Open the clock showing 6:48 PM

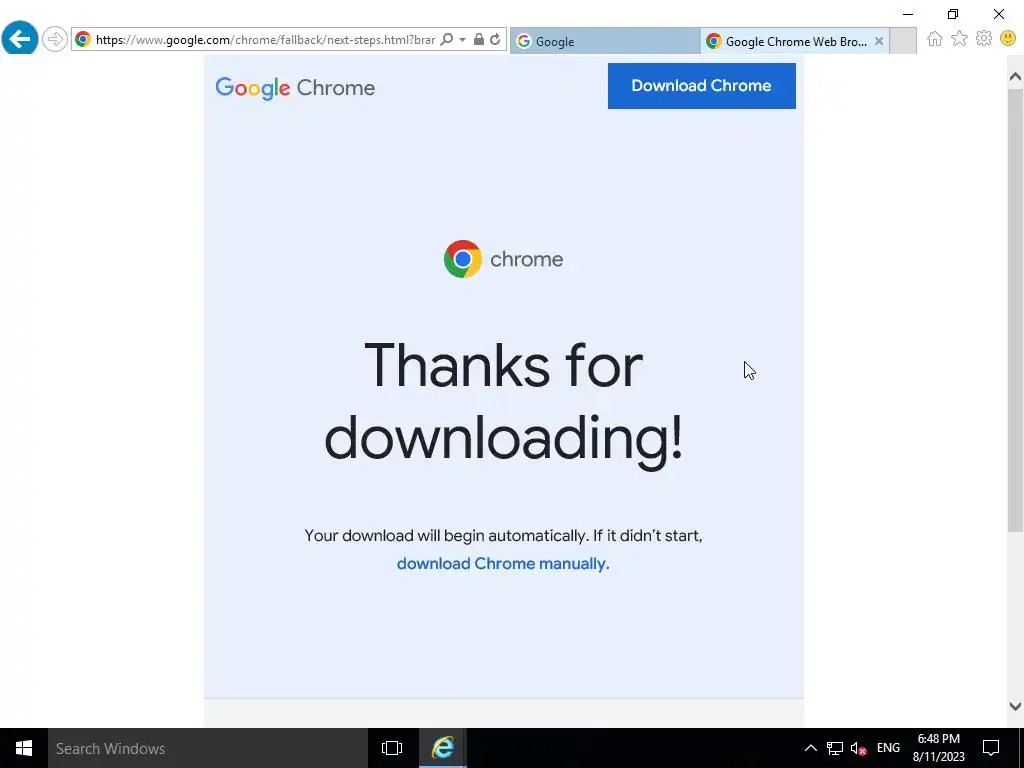938,748
